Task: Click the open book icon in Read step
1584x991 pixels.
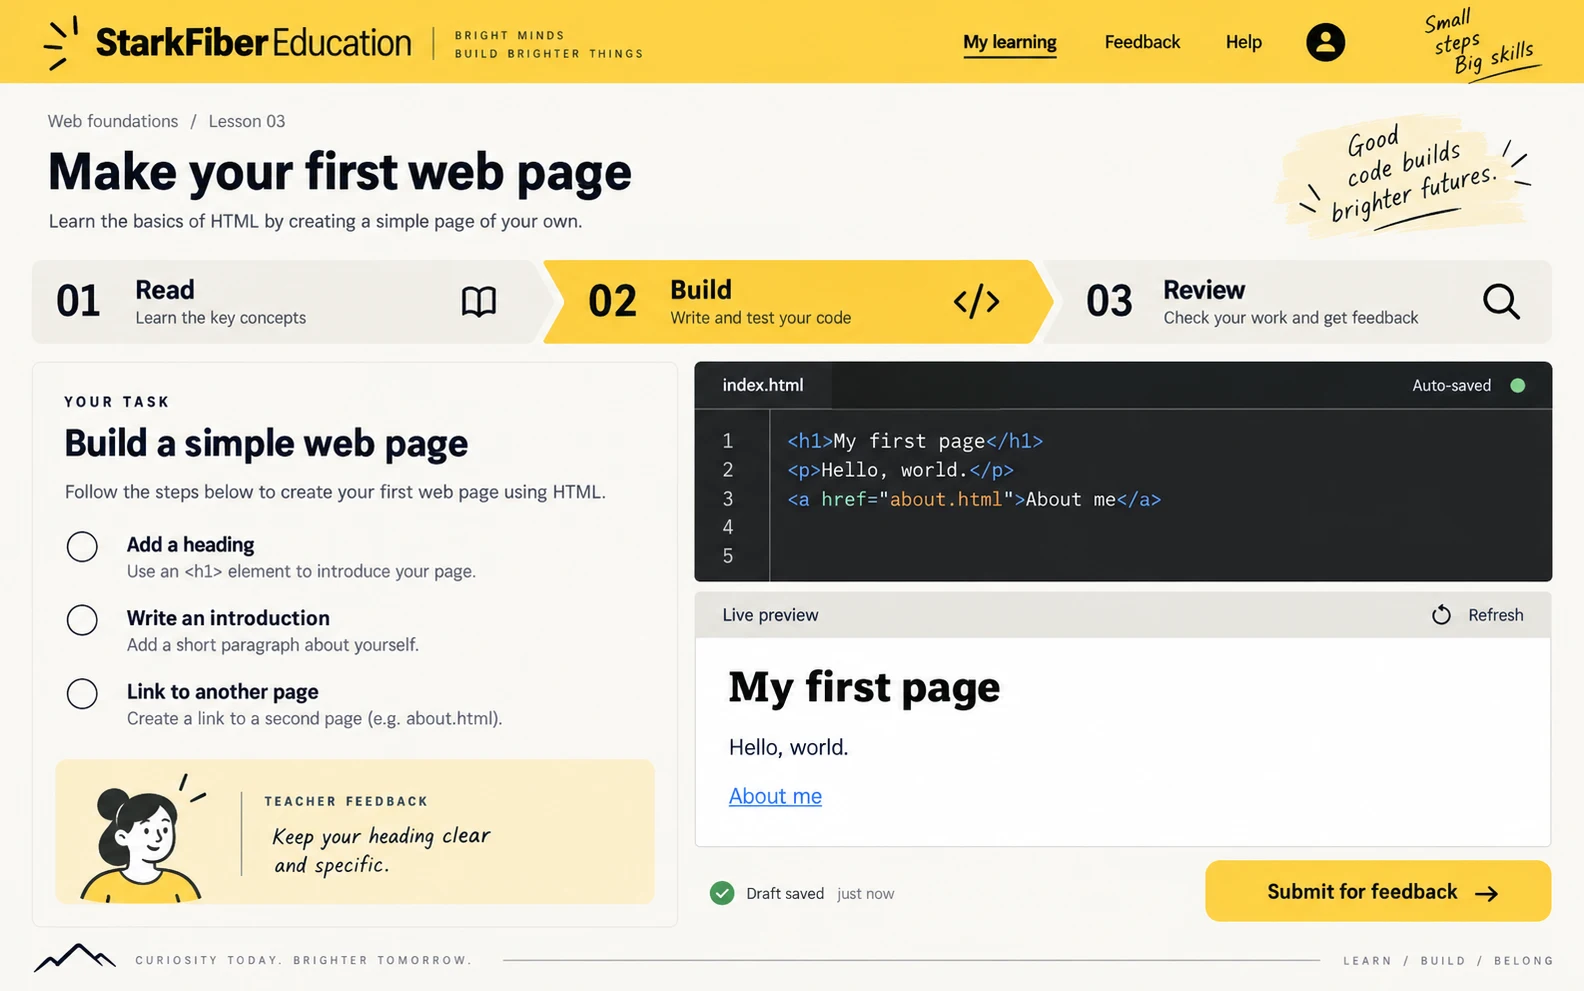Action: tap(479, 301)
